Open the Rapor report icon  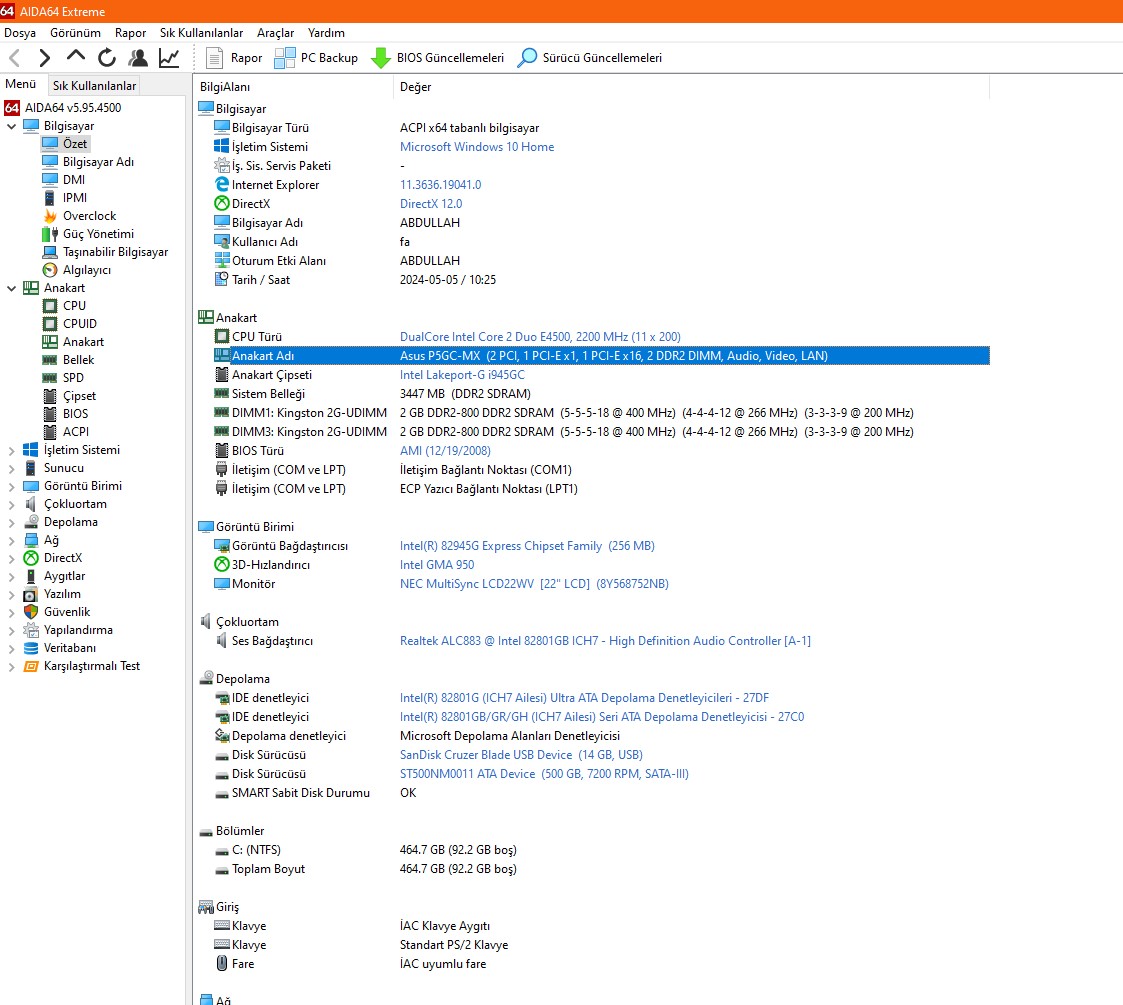pyautogui.click(x=215, y=58)
